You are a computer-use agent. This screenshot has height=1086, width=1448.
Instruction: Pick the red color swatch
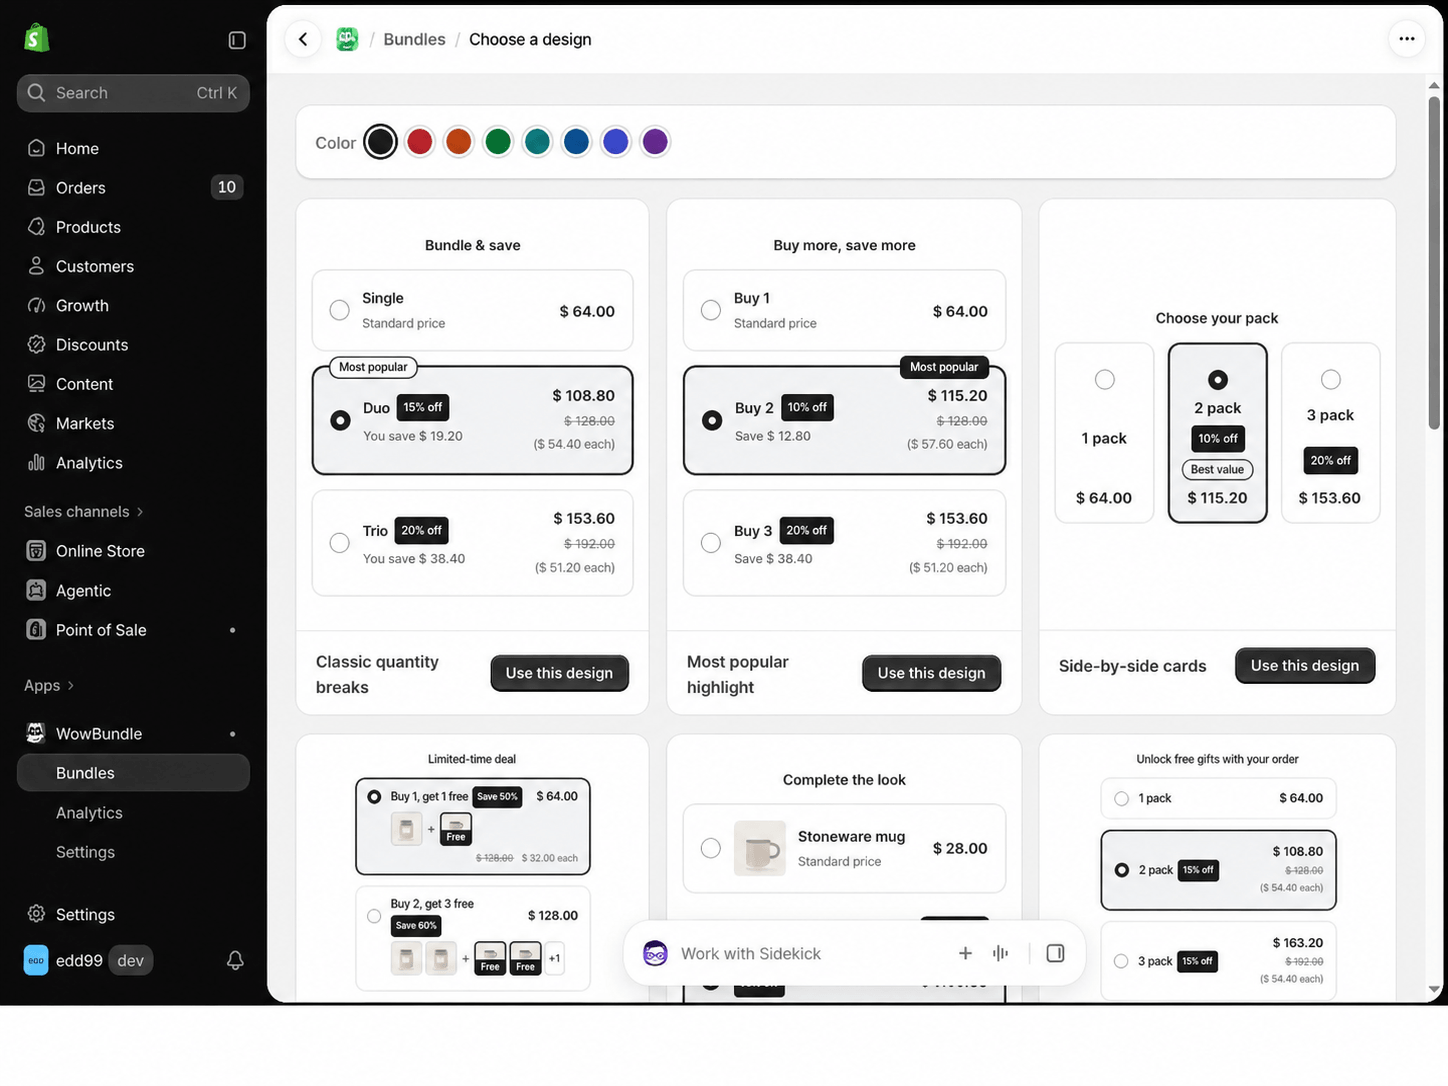[420, 142]
